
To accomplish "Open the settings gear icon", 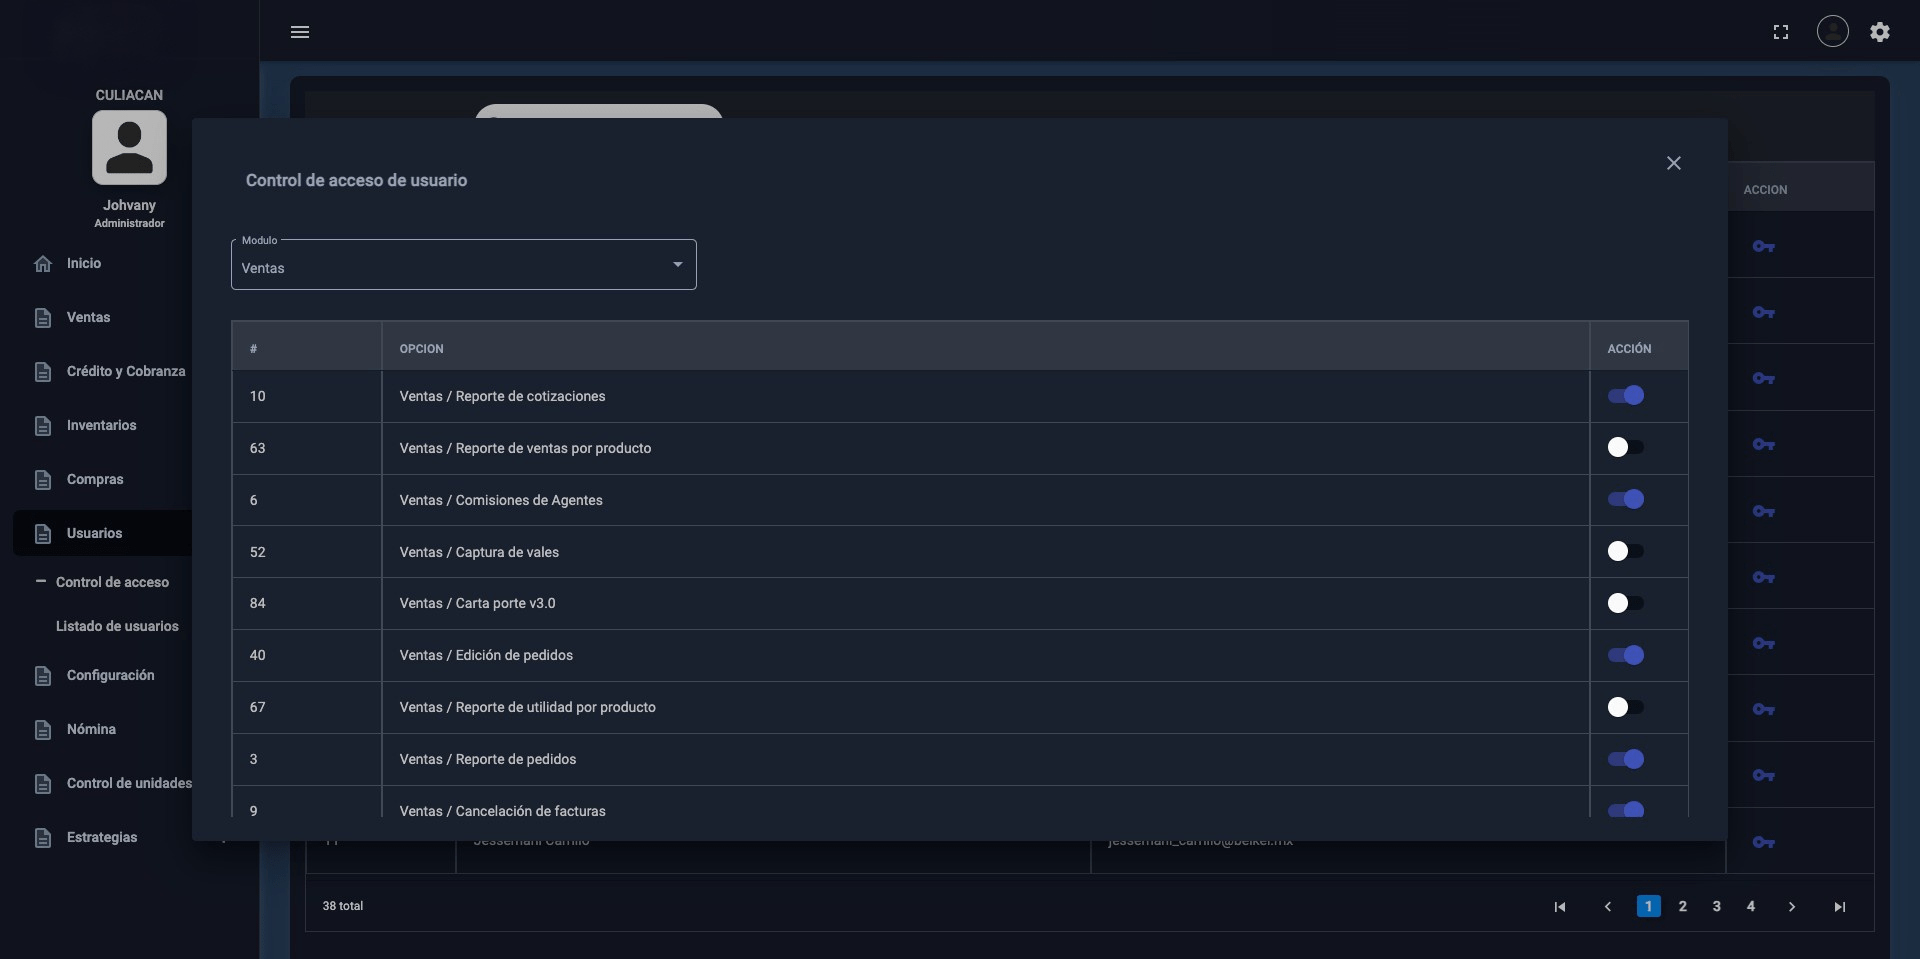I will click(x=1880, y=32).
